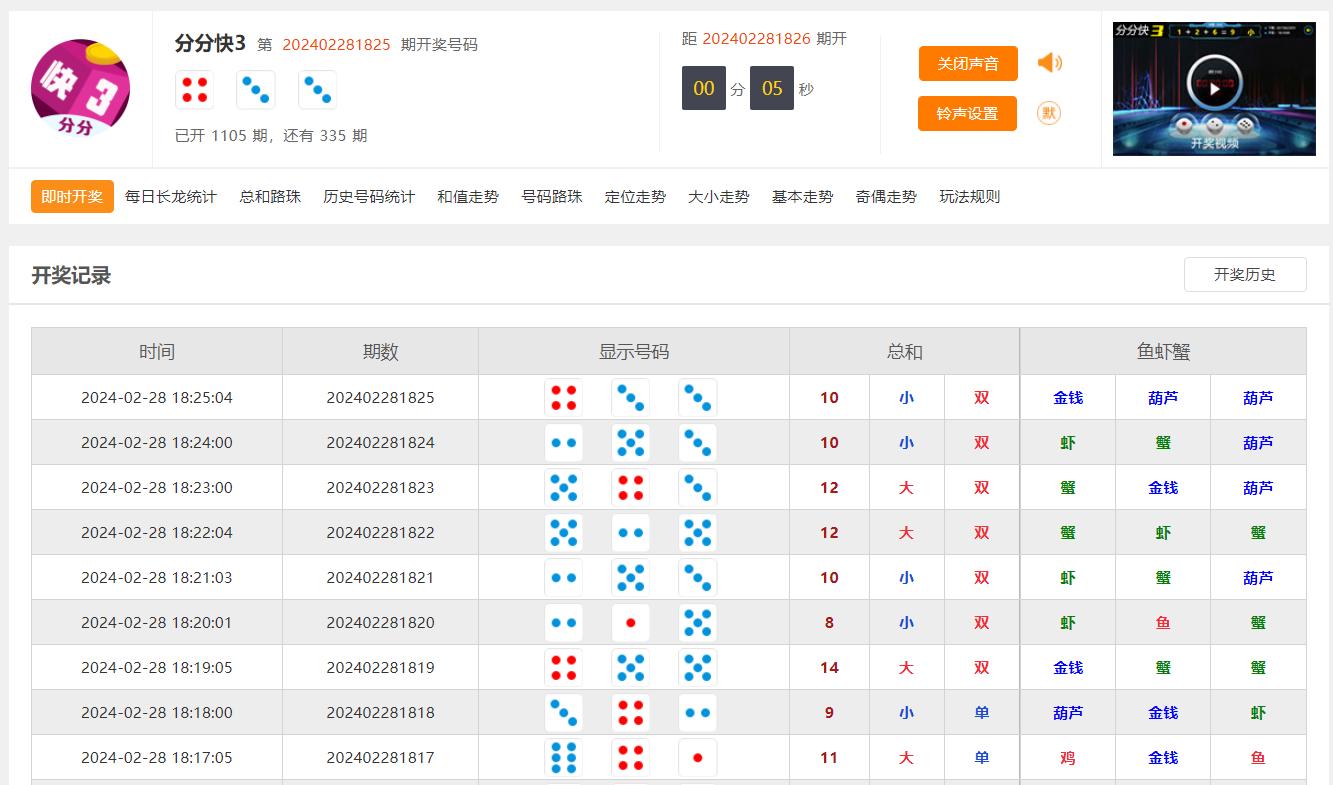Click the third dice in row 202402281825
The image size is (1333, 785).
[697, 398]
